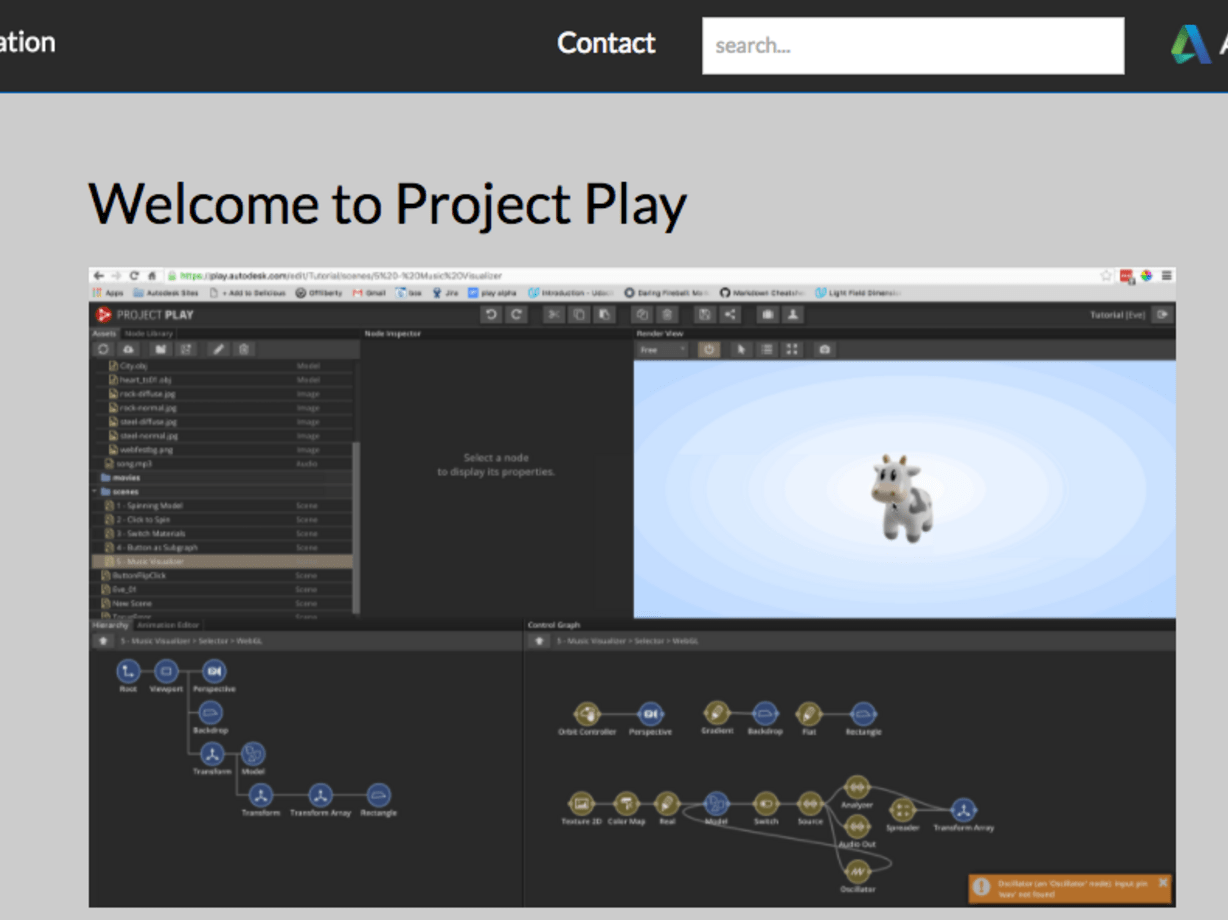Click the Undo icon in the toolbar

tap(490, 315)
